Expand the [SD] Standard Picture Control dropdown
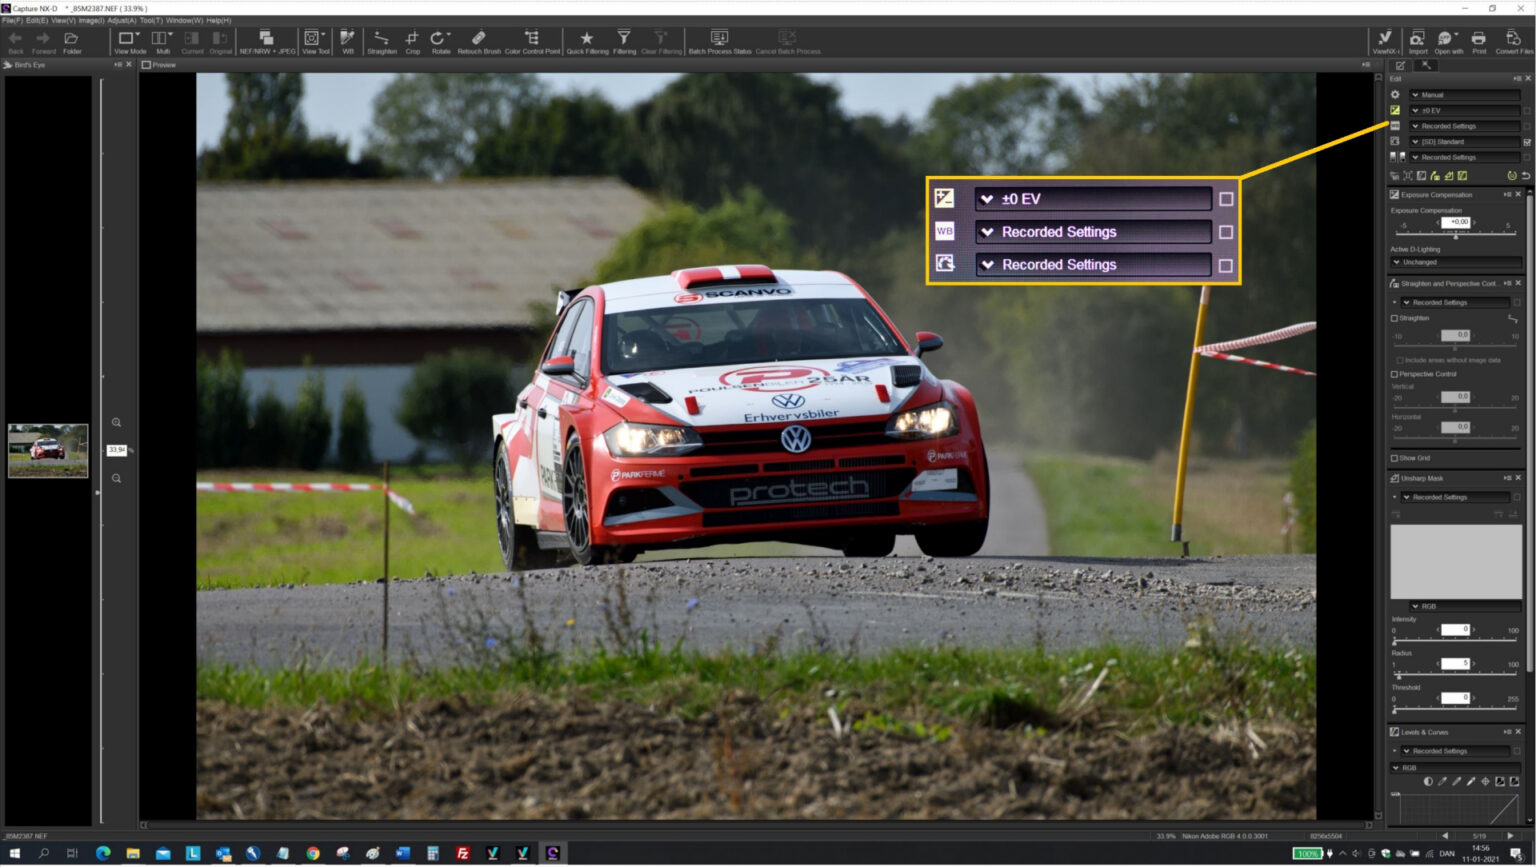This screenshot has width=1536, height=867. pos(1458,141)
